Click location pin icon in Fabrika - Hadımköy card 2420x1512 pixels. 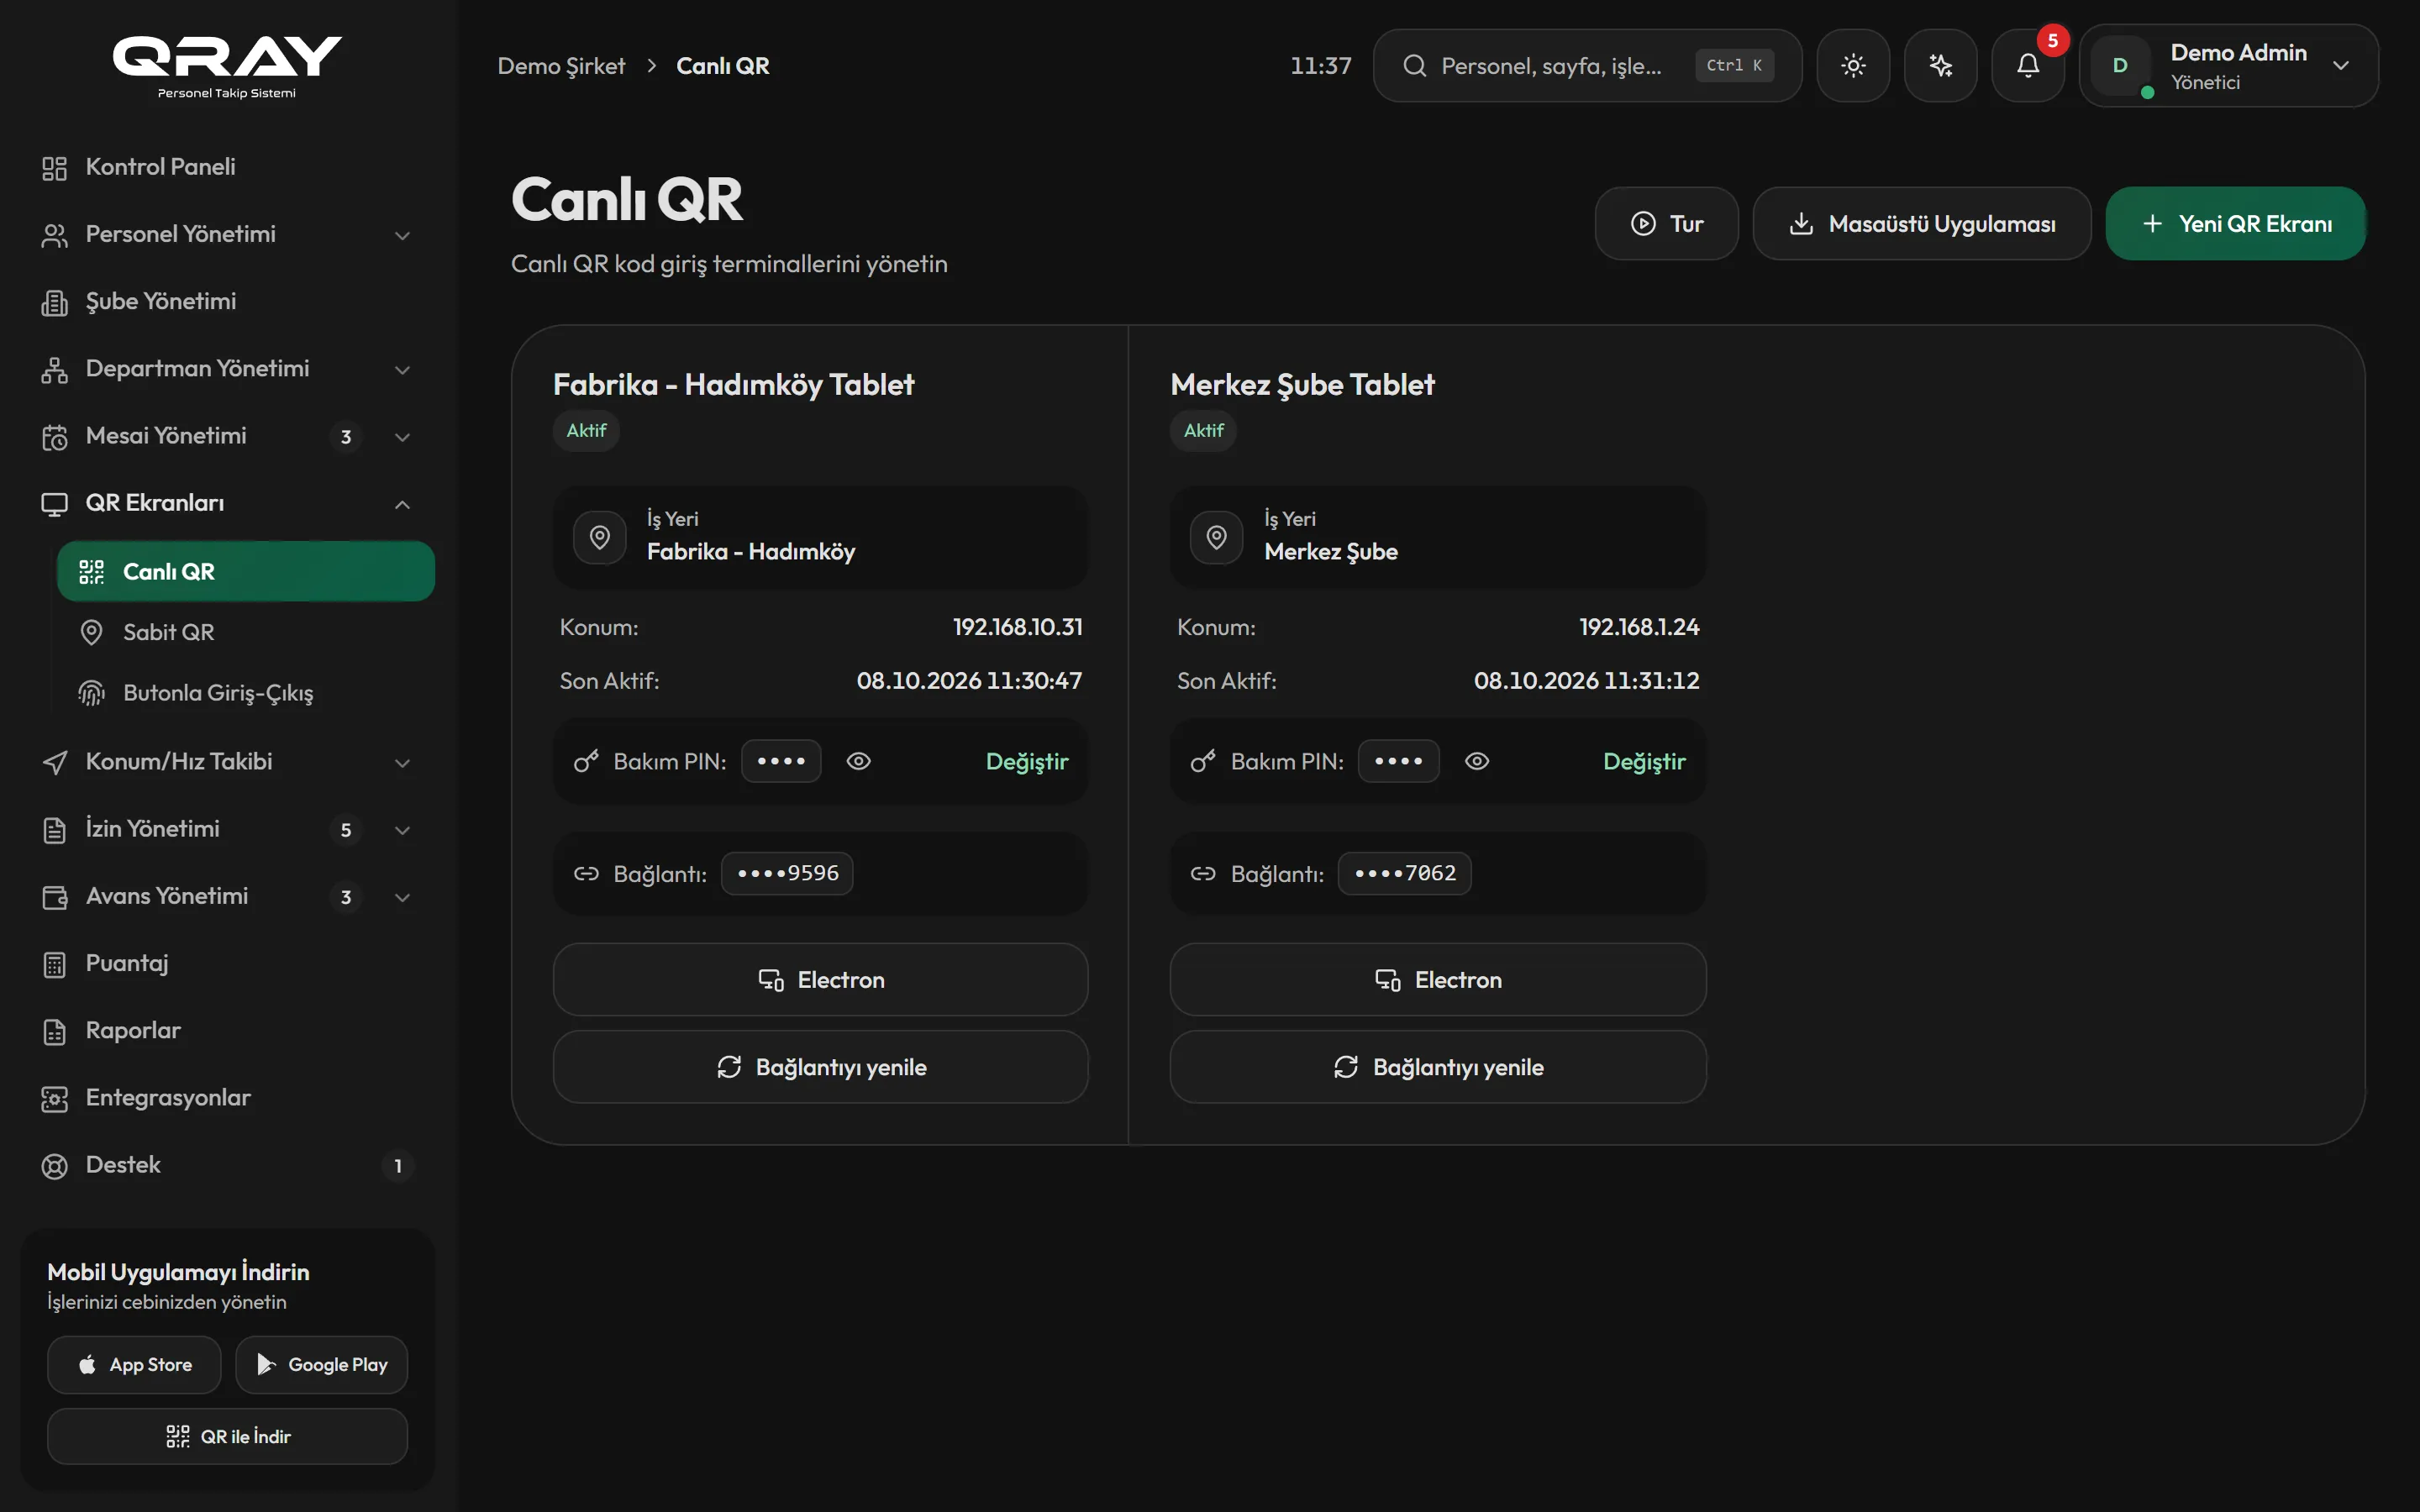[x=599, y=538]
